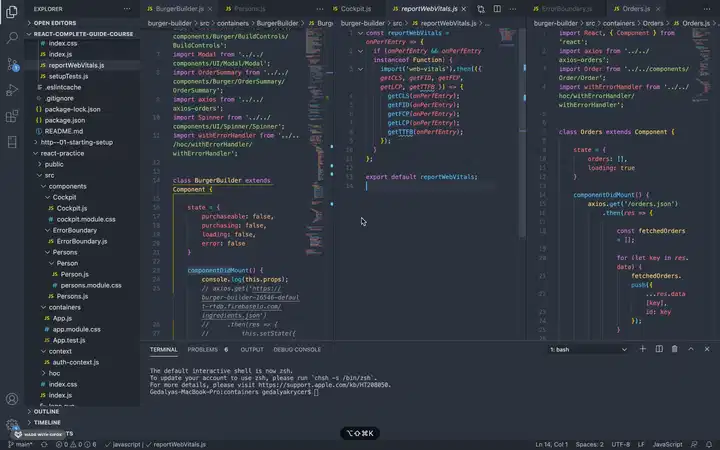The width and height of the screenshot is (720, 450).
Task: Maximize the terminal panel size
Action: (691, 349)
